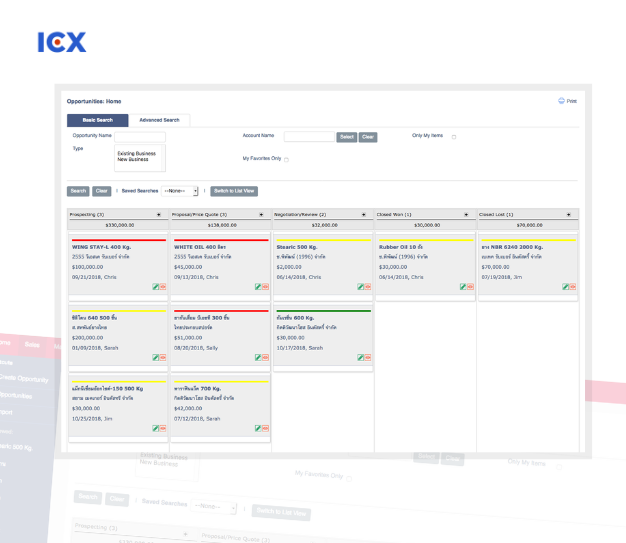This screenshot has width=626, height=543.
Task: Click Select button beside Account Name
Action: [x=346, y=137]
